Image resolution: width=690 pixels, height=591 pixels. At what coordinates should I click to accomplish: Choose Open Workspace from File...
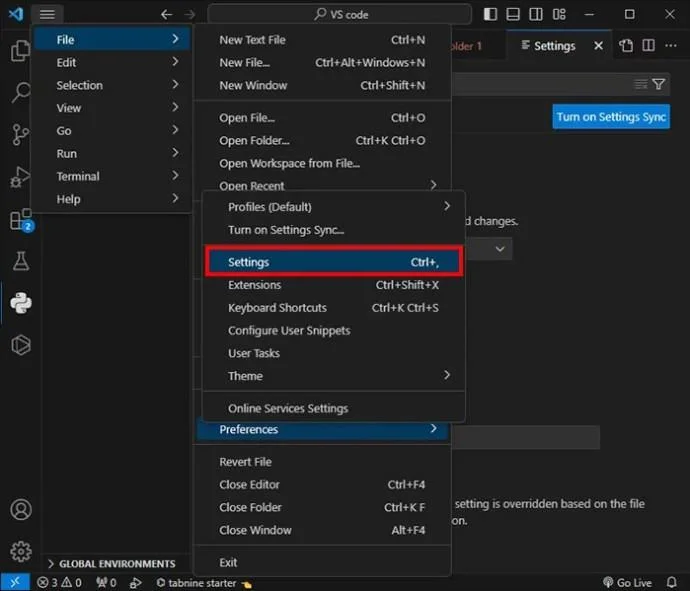tap(323, 163)
